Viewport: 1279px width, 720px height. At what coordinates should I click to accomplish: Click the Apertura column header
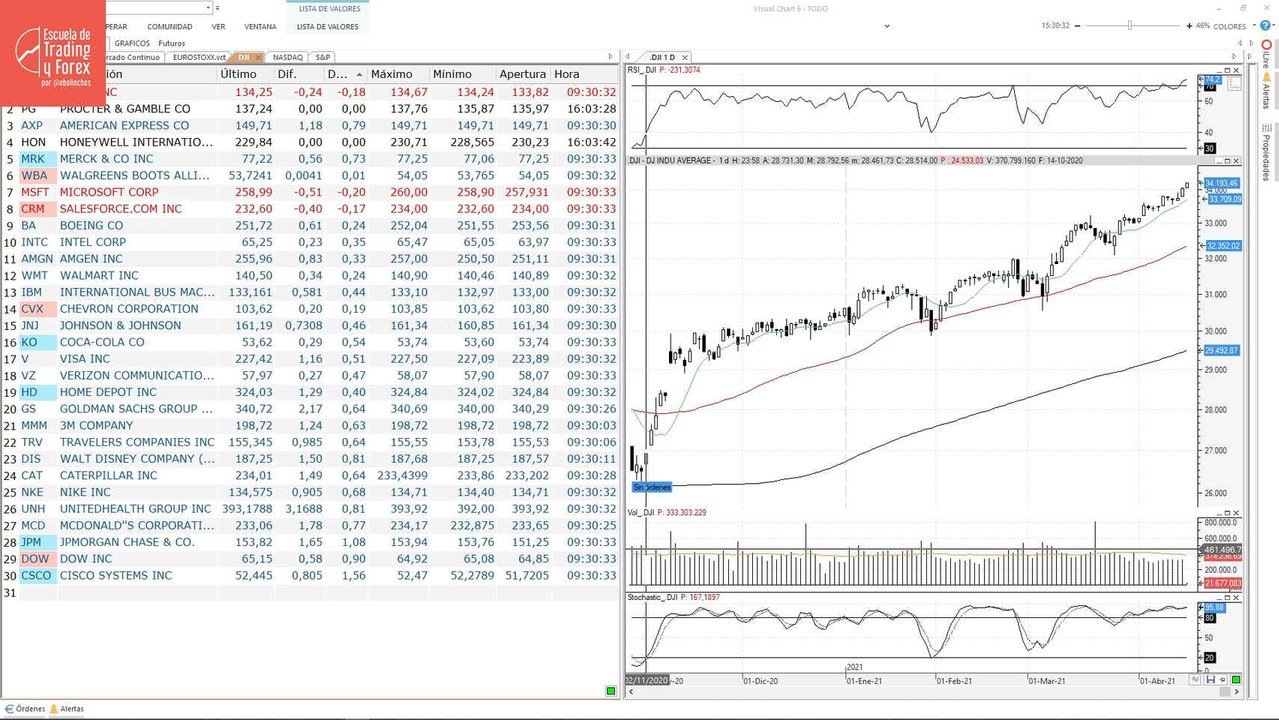coord(522,74)
